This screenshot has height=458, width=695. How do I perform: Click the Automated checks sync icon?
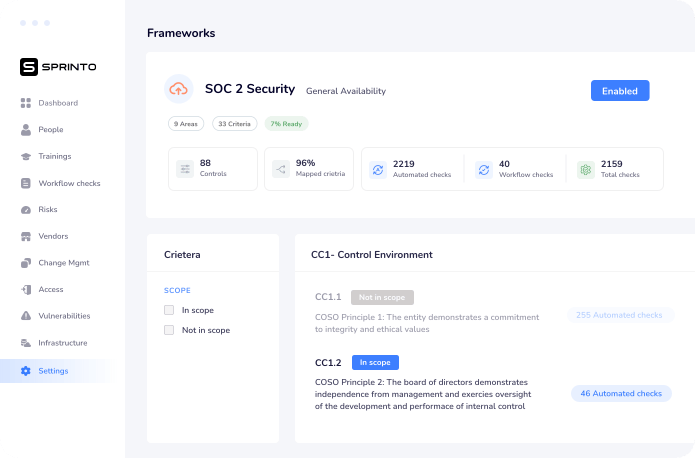click(x=378, y=170)
